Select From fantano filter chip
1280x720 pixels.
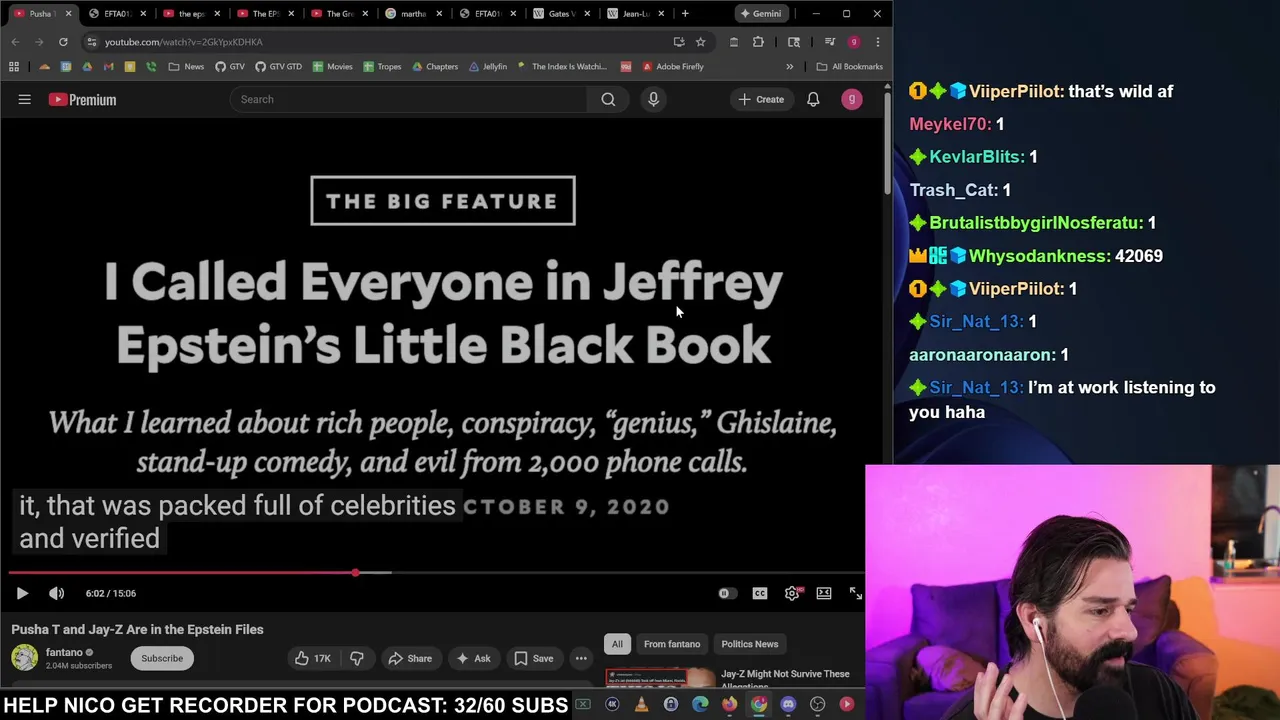(x=672, y=644)
